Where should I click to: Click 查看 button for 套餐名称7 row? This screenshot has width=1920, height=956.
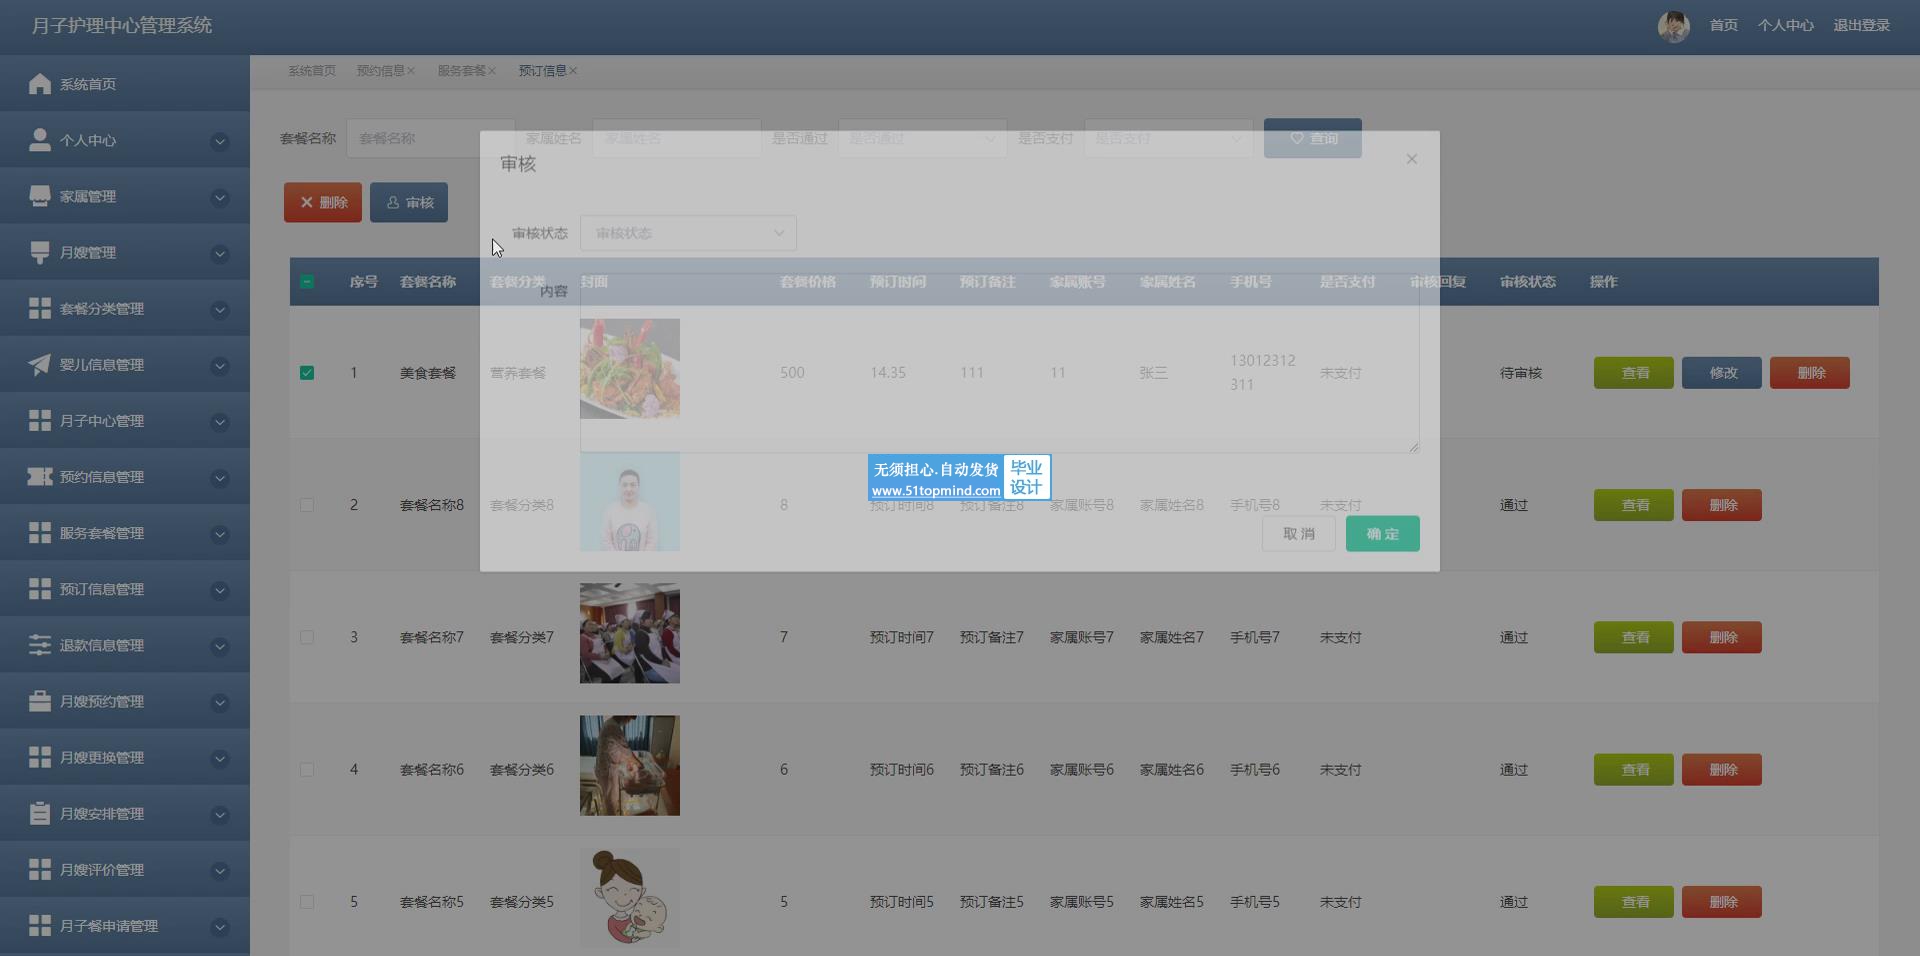tap(1634, 637)
